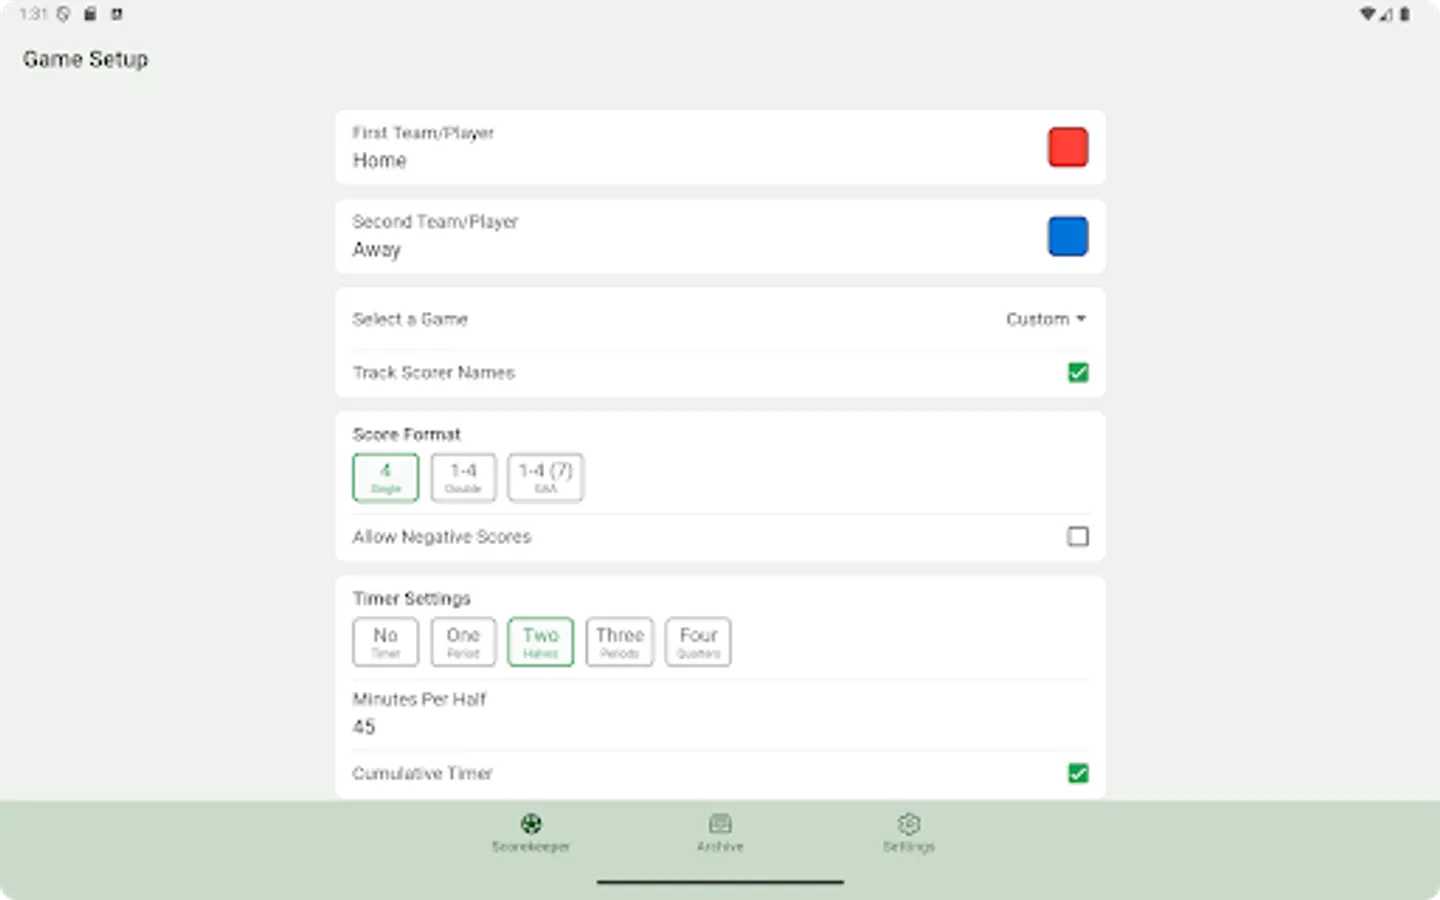Select the 4 Single score format

tap(385, 477)
